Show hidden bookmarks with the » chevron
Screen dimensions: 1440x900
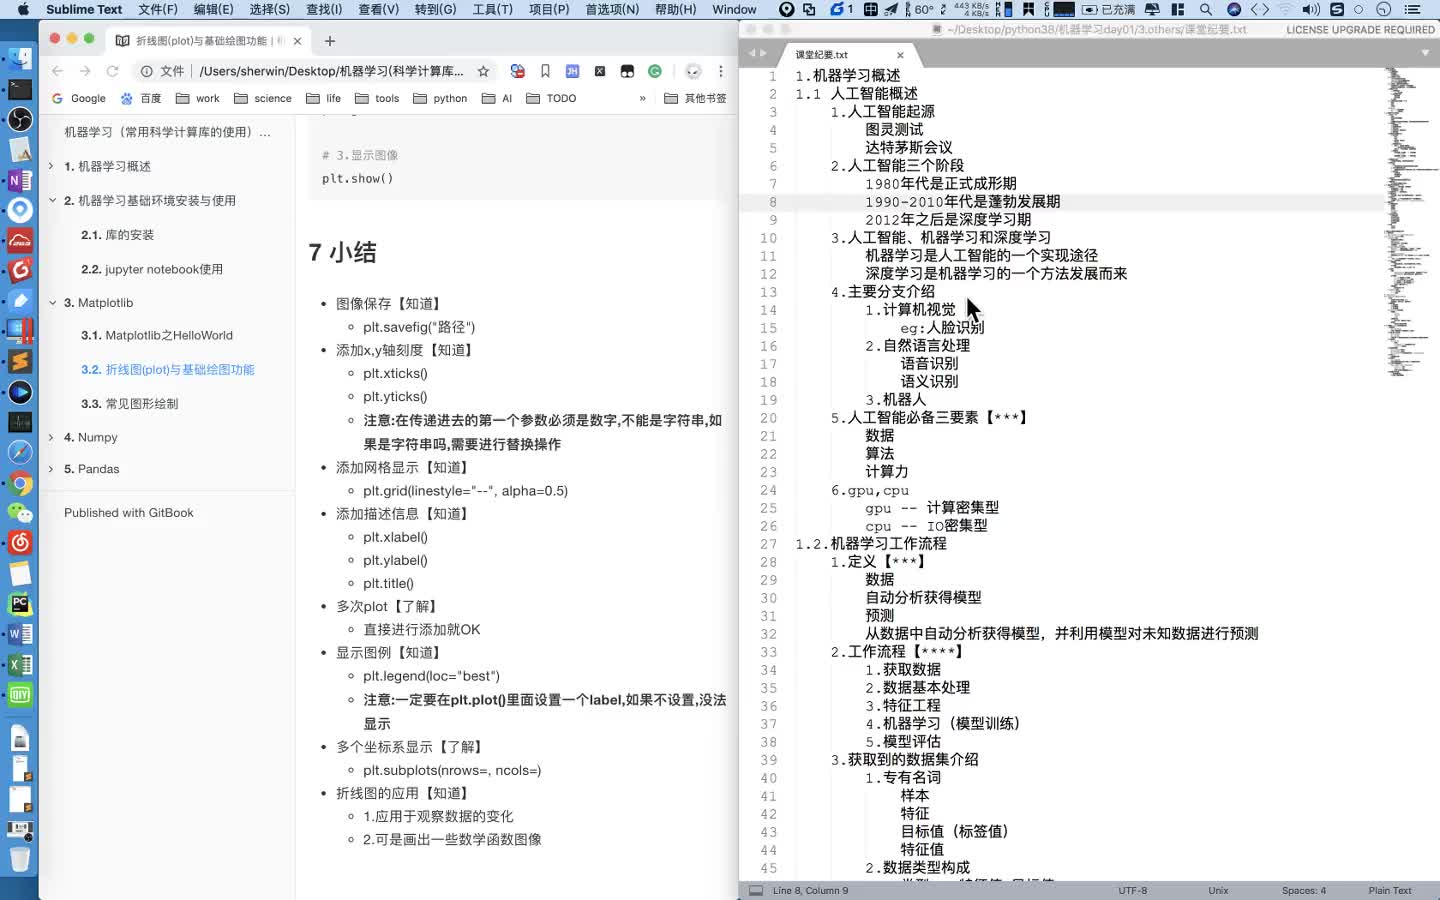pos(642,98)
